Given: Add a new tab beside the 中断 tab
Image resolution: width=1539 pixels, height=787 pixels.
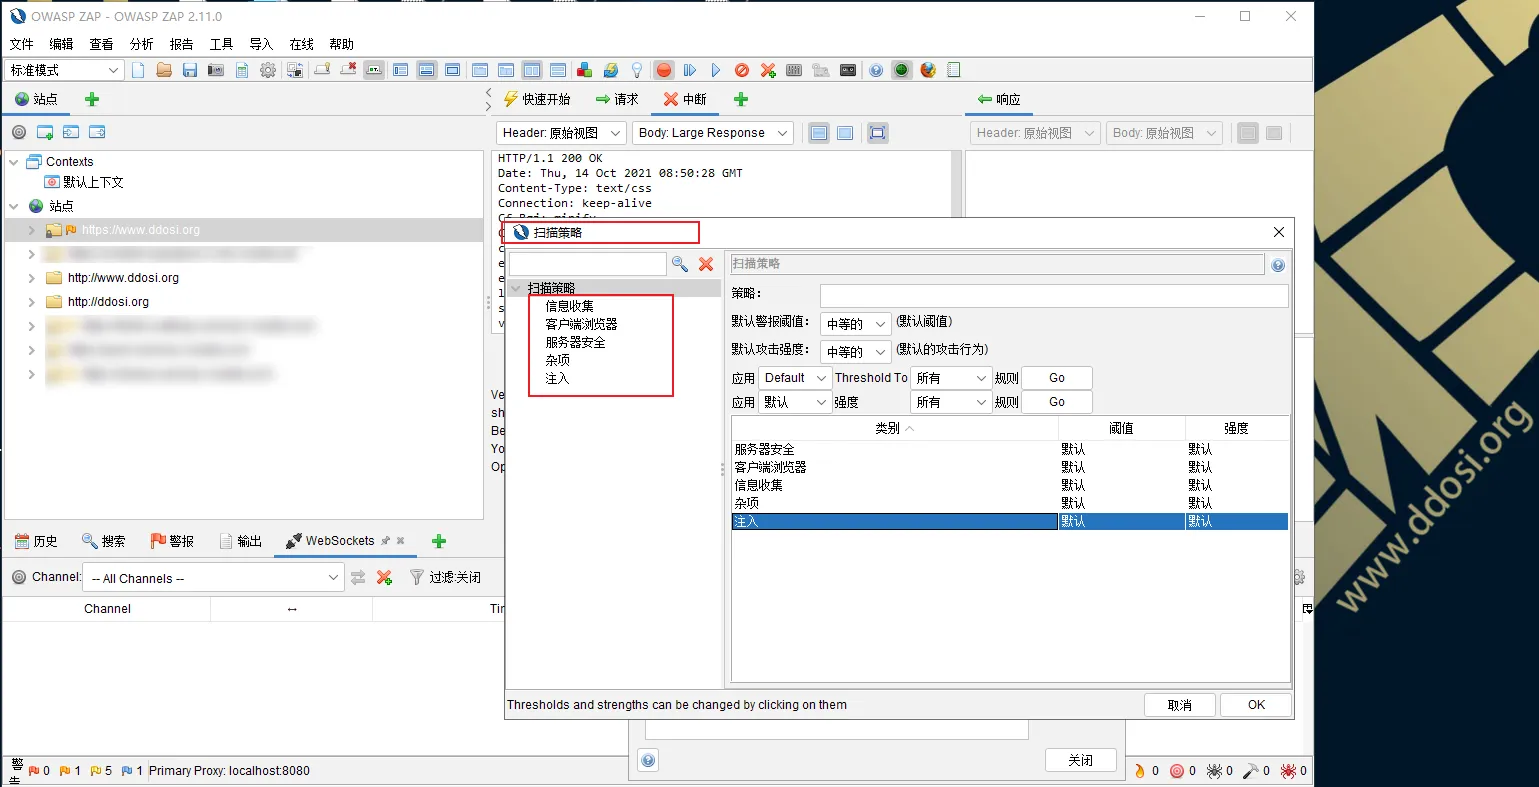Looking at the screenshot, I should pos(741,99).
